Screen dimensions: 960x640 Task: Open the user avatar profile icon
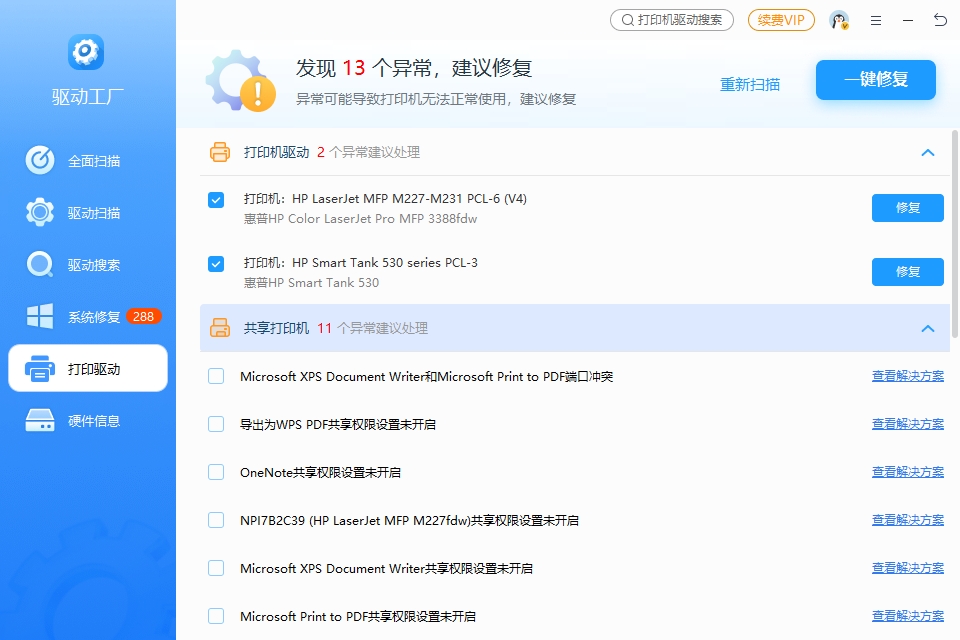pyautogui.click(x=839, y=20)
